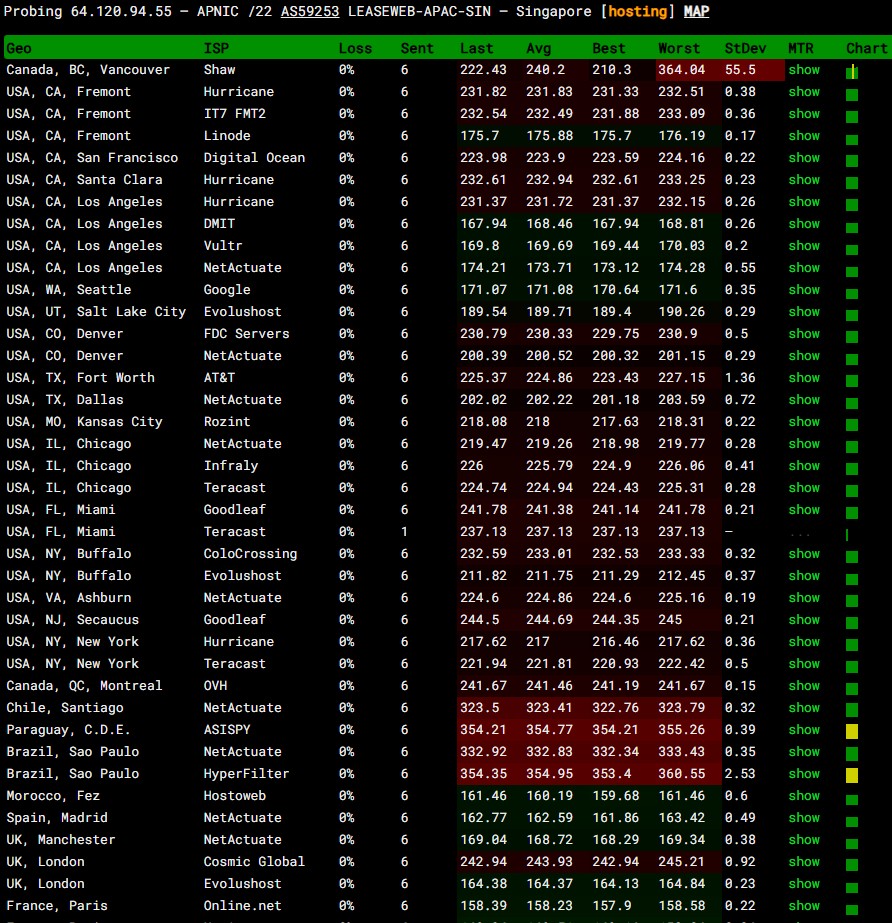Click chart icon for Fremont Hurricane row
The width and height of the screenshot is (892, 923).
[x=851, y=95]
